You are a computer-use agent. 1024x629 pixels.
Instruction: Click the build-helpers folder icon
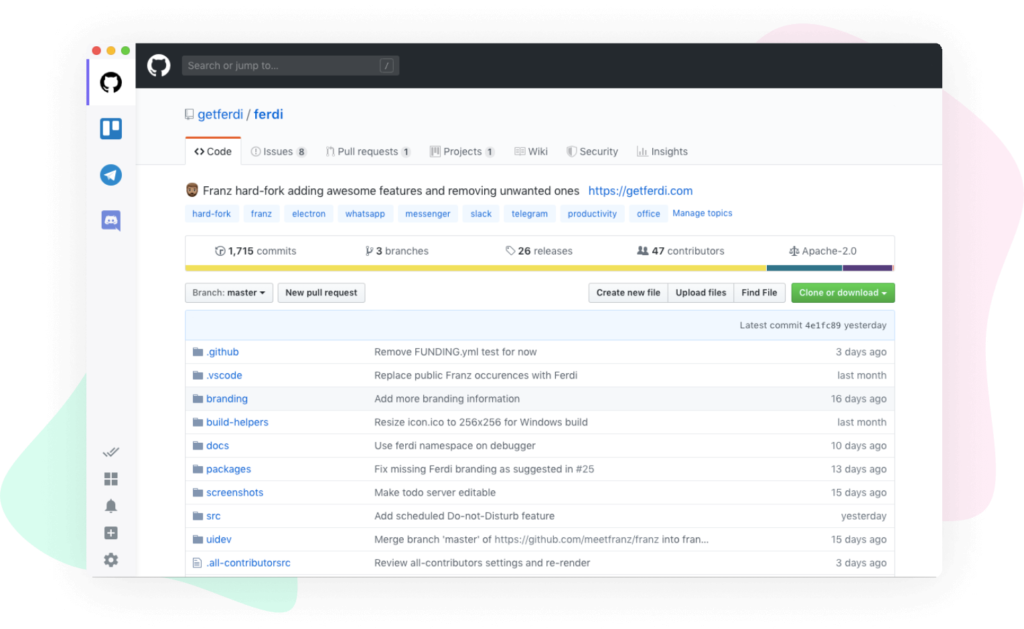click(x=197, y=423)
